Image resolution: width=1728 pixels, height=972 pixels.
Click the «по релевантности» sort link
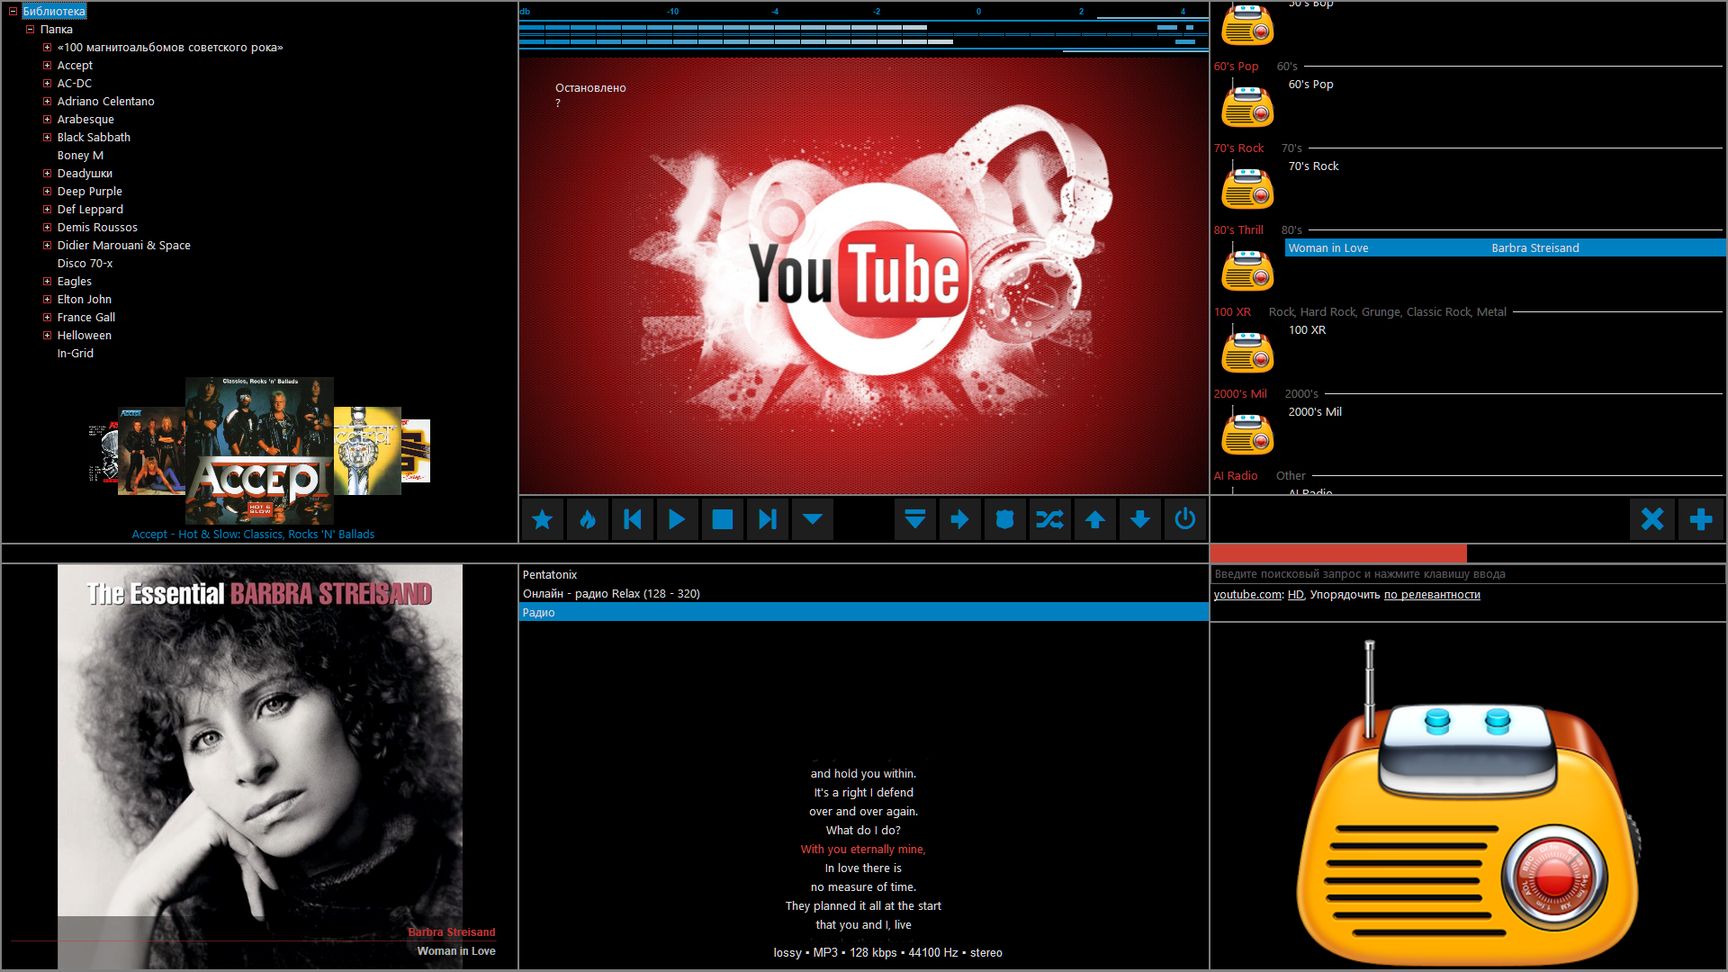pos(1432,595)
